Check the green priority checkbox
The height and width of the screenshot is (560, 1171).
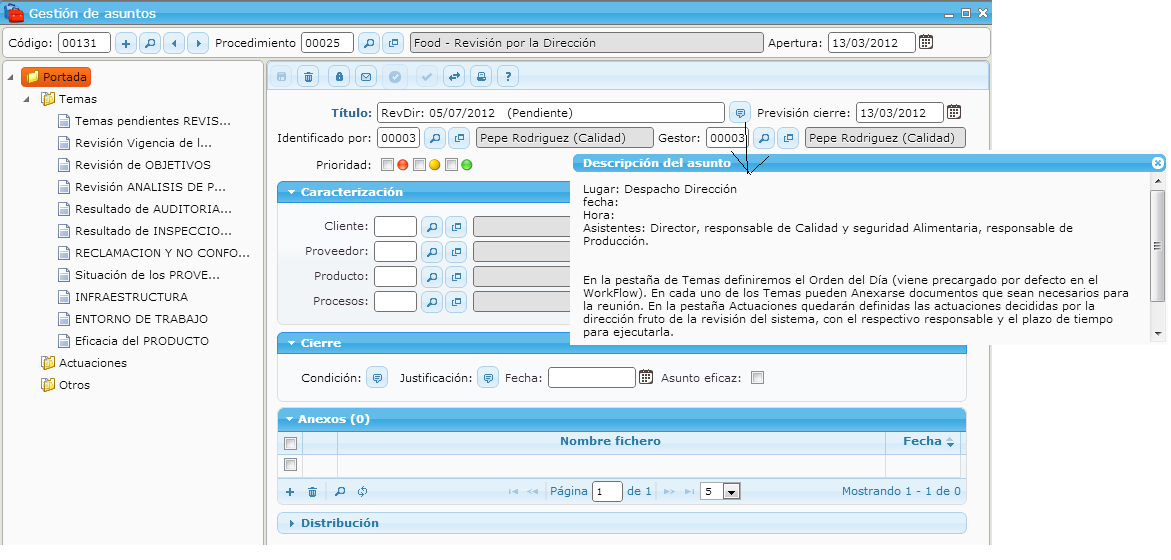[x=450, y=164]
